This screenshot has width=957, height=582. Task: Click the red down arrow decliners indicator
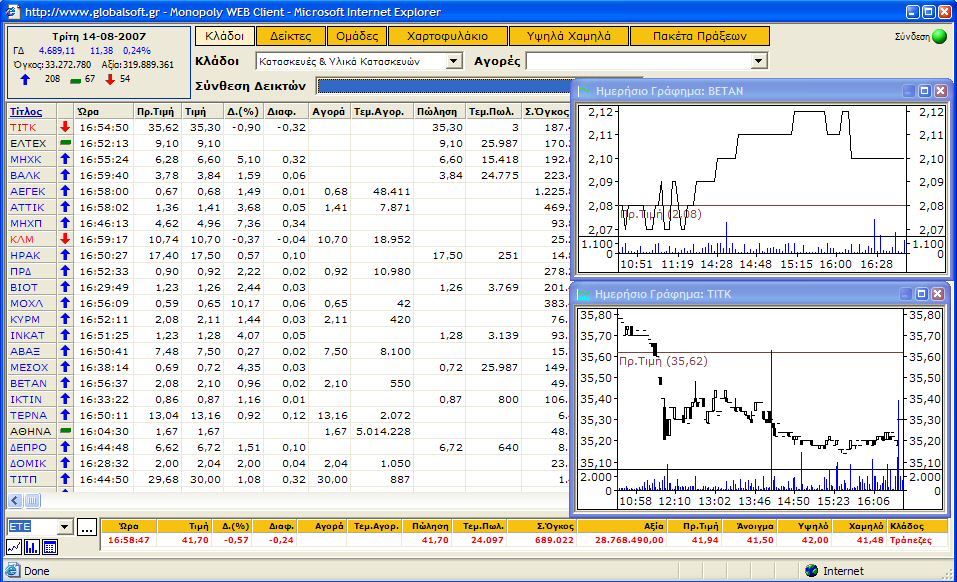click(x=110, y=79)
